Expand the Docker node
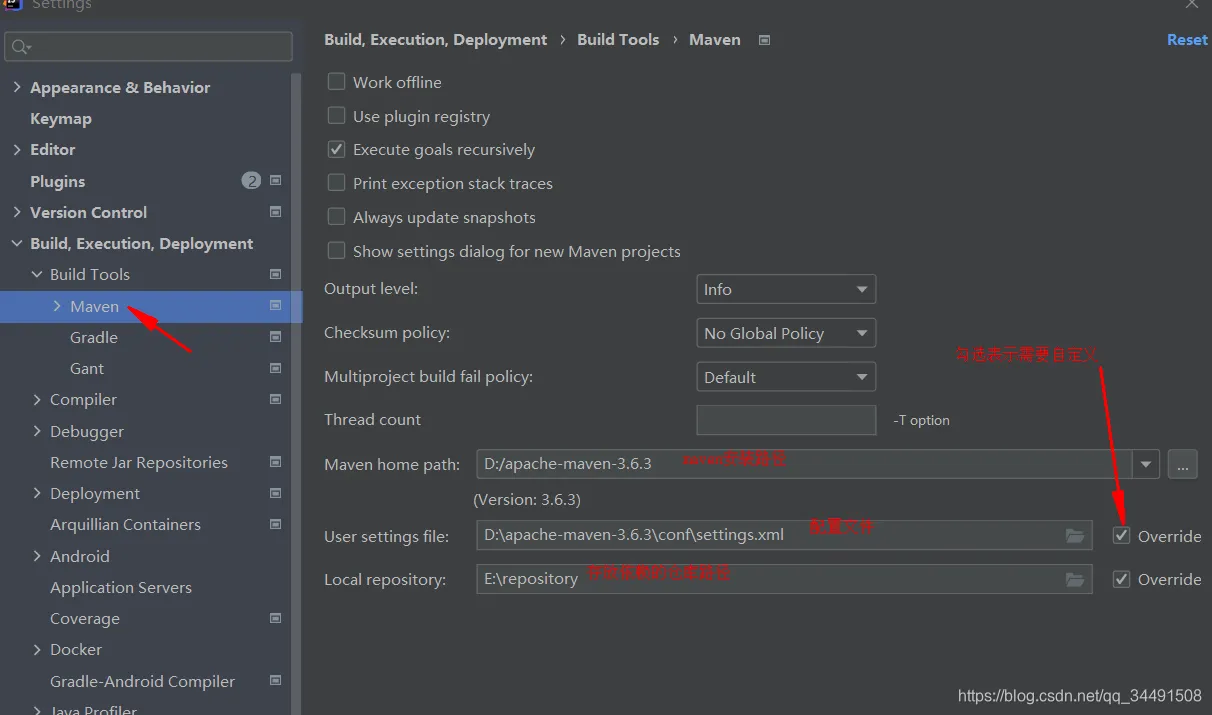This screenshot has width=1212, height=715. coord(37,649)
